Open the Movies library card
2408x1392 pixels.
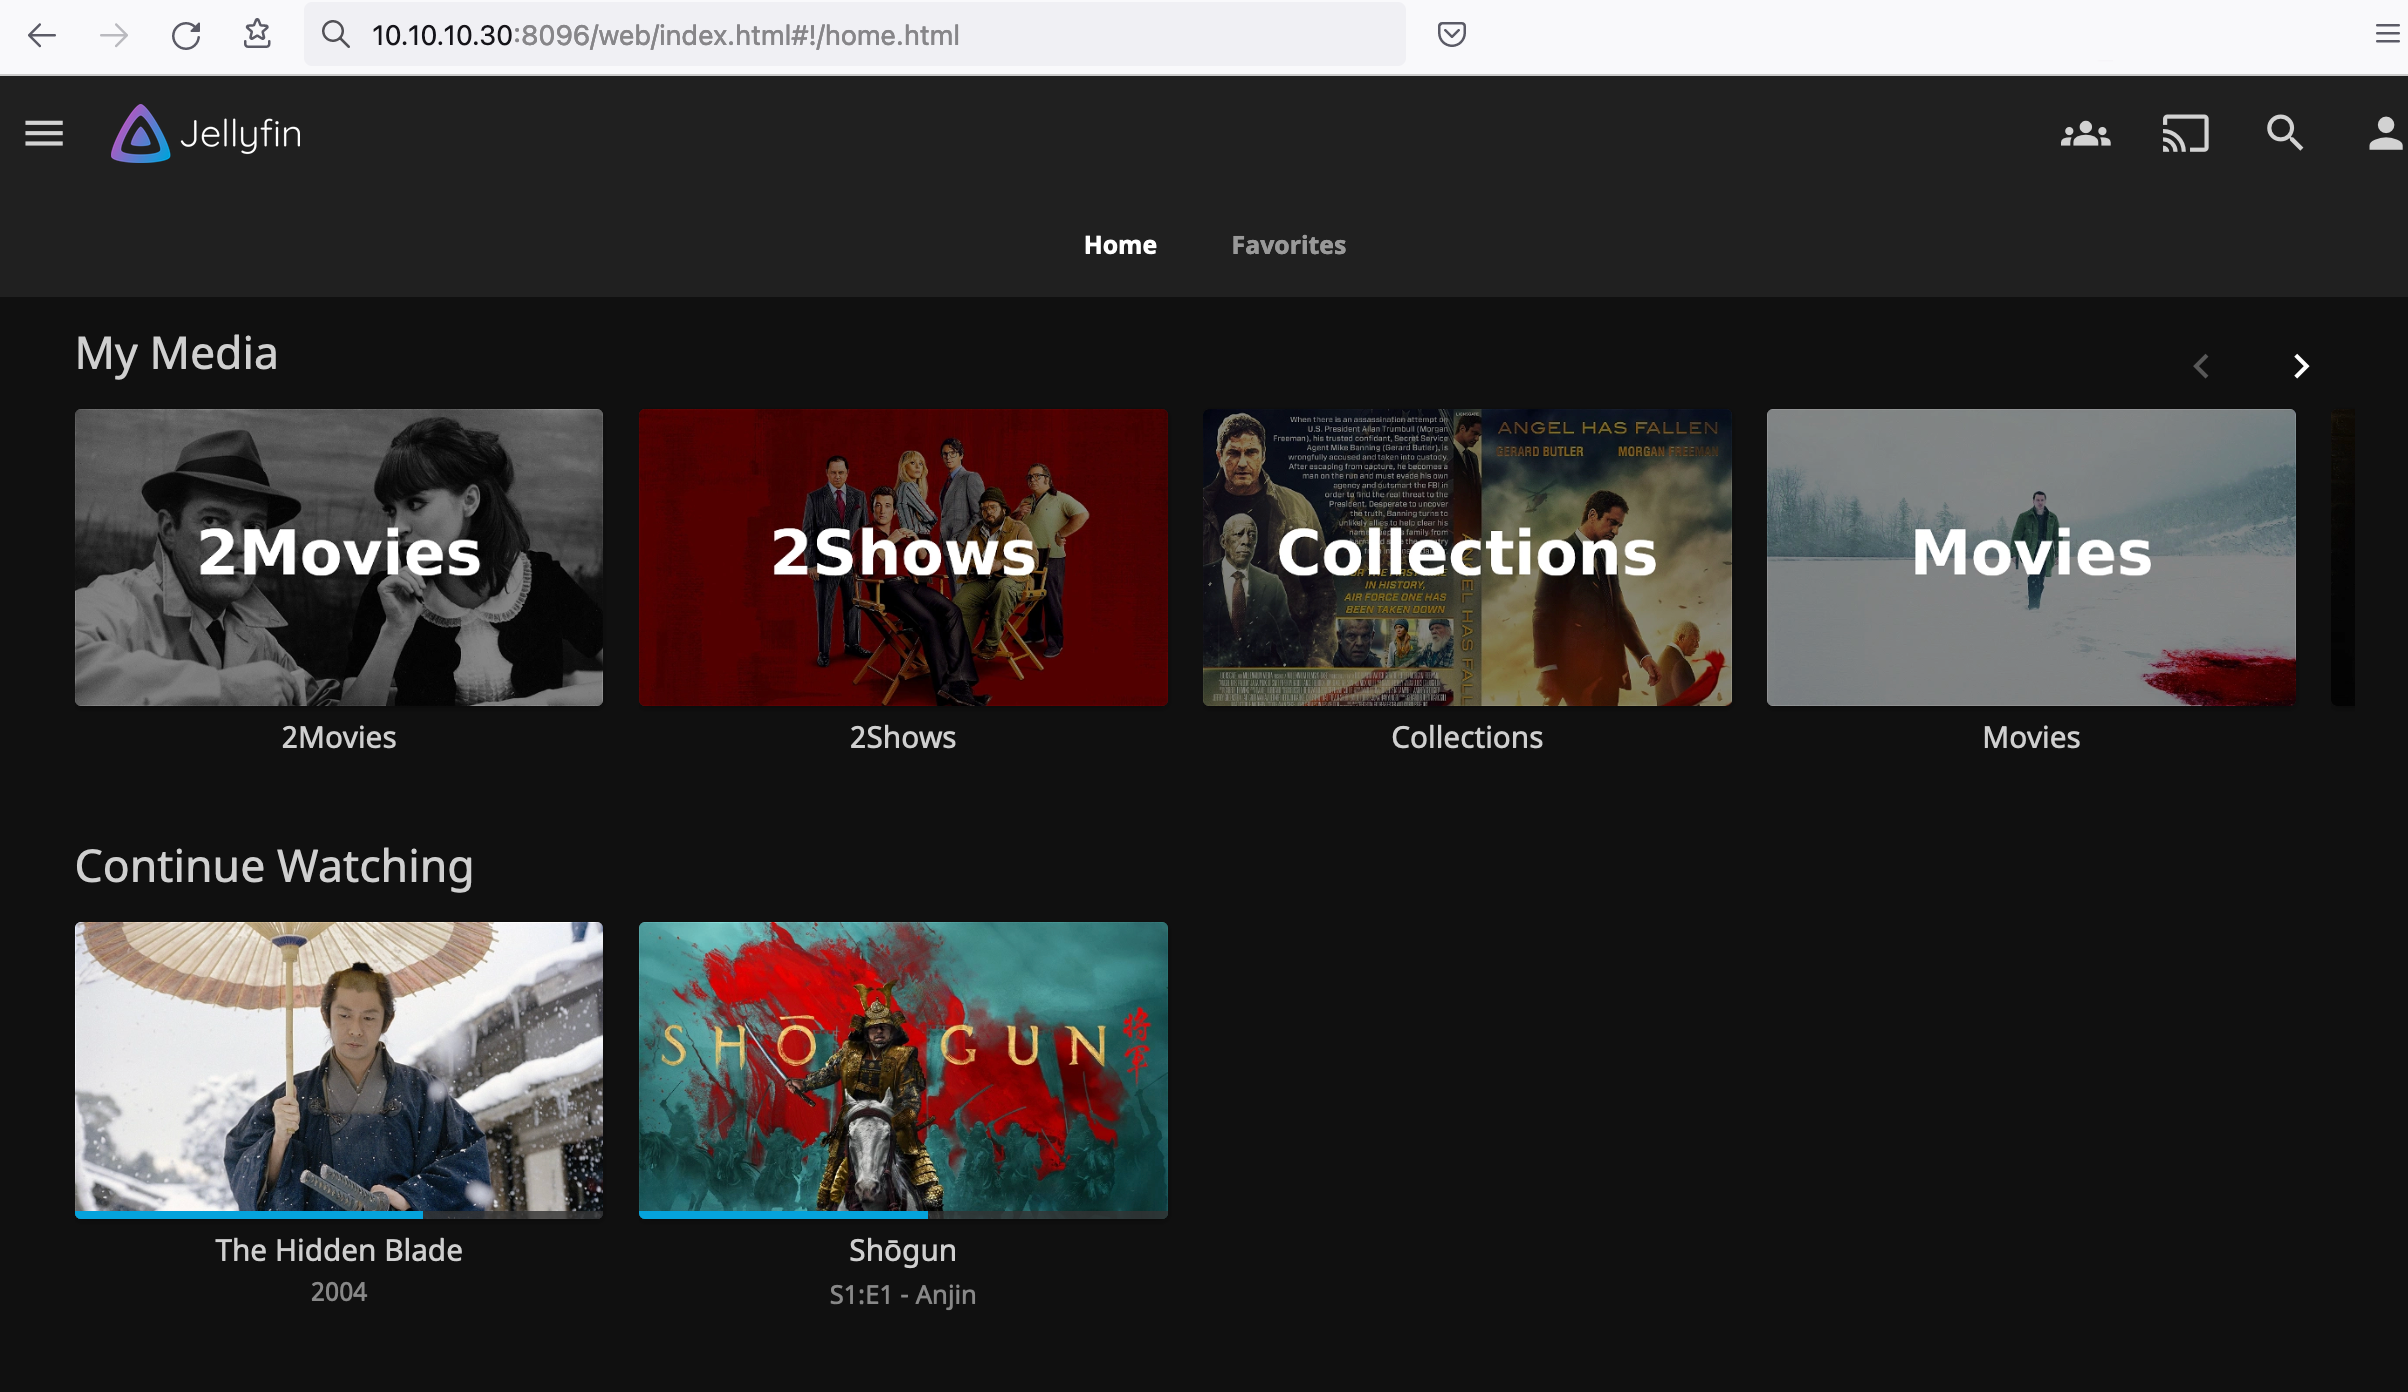[x=2031, y=557]
